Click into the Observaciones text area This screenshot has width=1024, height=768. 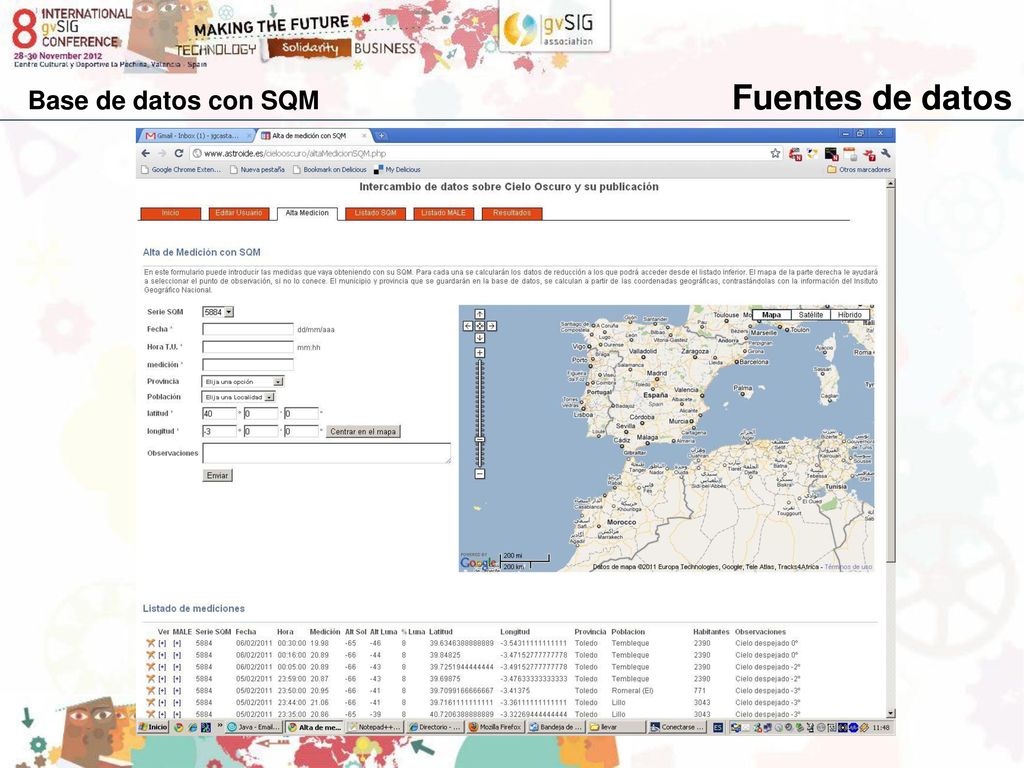[x=327, y=453]
